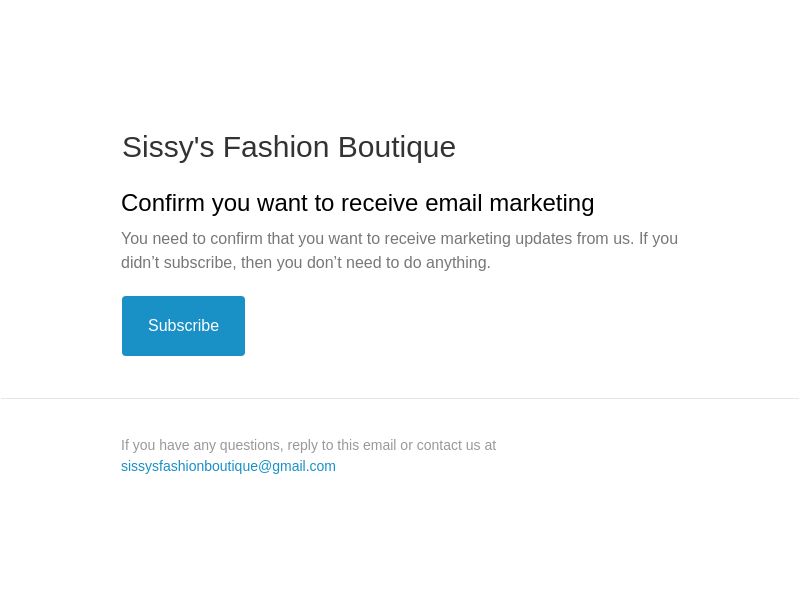Image resolution: width=800 pixels, height=600 pixels.
Task: Click the blue Subscribe button
Action: pos(183,326)
